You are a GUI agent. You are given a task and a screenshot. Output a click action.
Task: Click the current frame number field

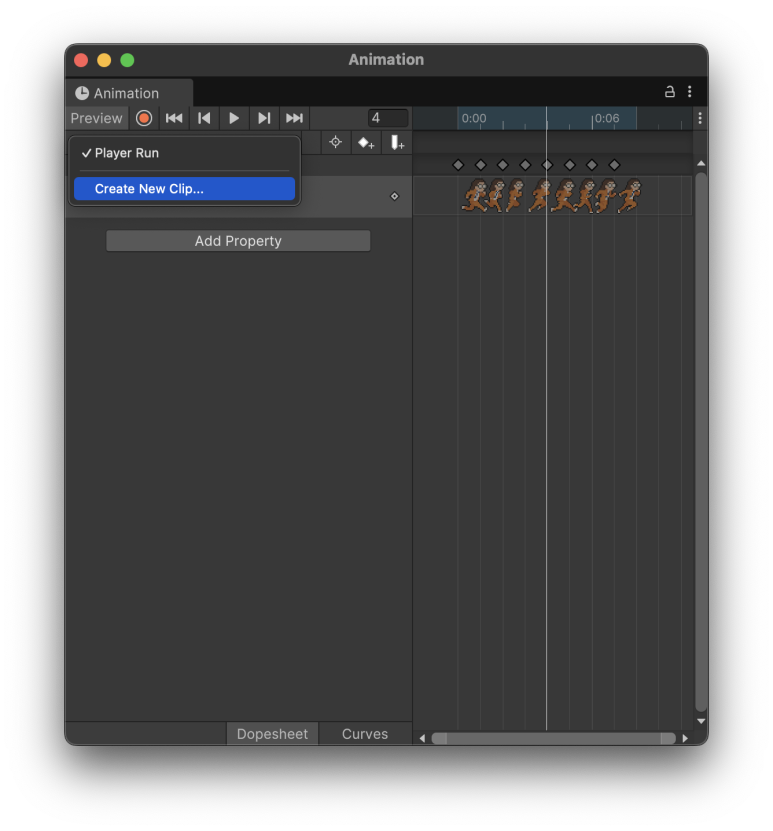pyautogui.click(x=388, y=118)
